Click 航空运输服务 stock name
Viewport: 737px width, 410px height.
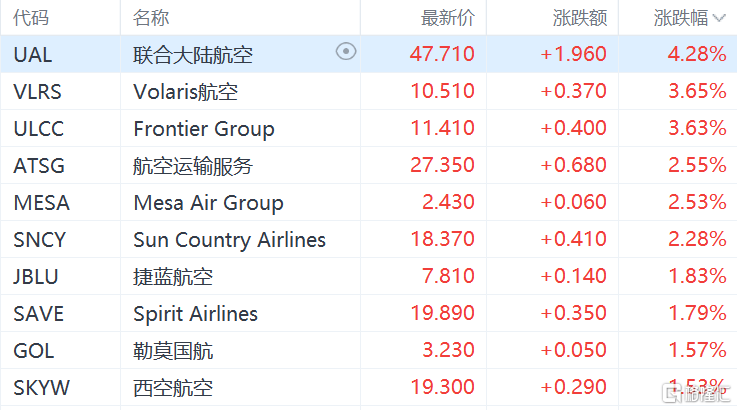point(193,165)
